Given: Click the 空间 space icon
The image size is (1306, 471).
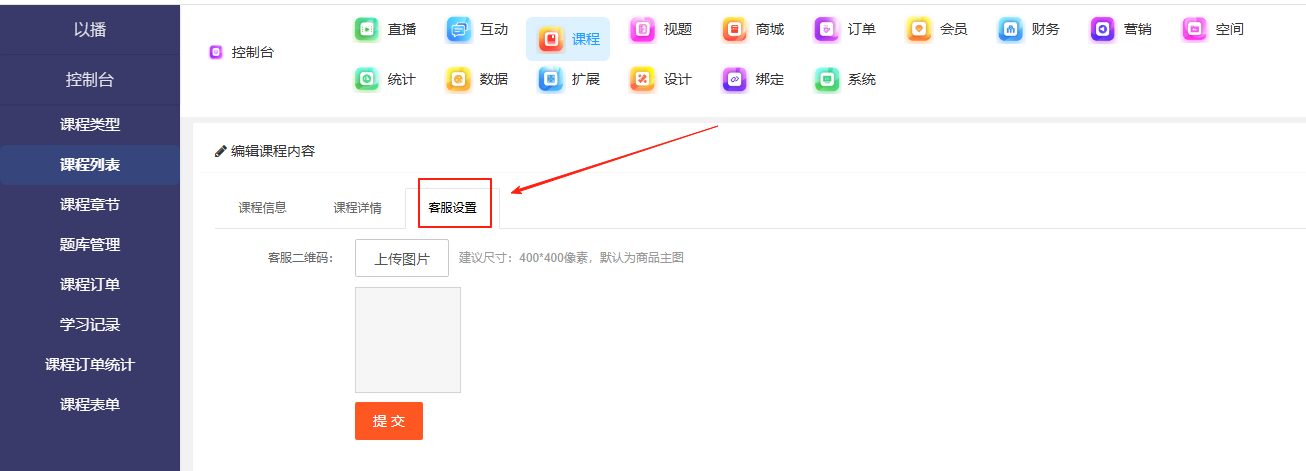Looking at the screenshot, I should click(x=1195, y=30).
